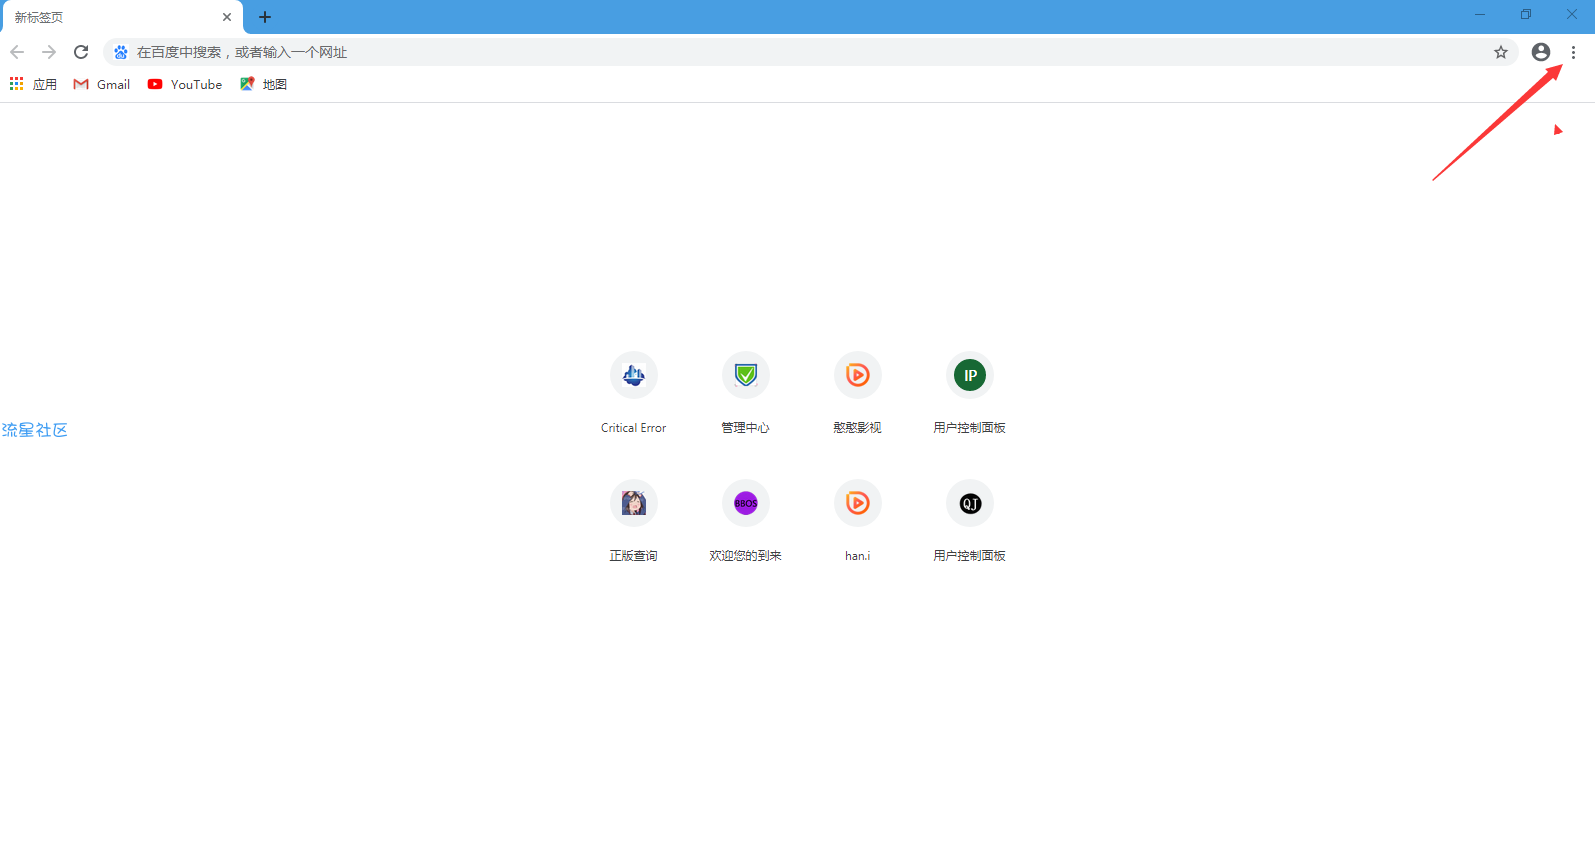Click the 流星社区 link

pyautogui.click(x=35, y=430)
